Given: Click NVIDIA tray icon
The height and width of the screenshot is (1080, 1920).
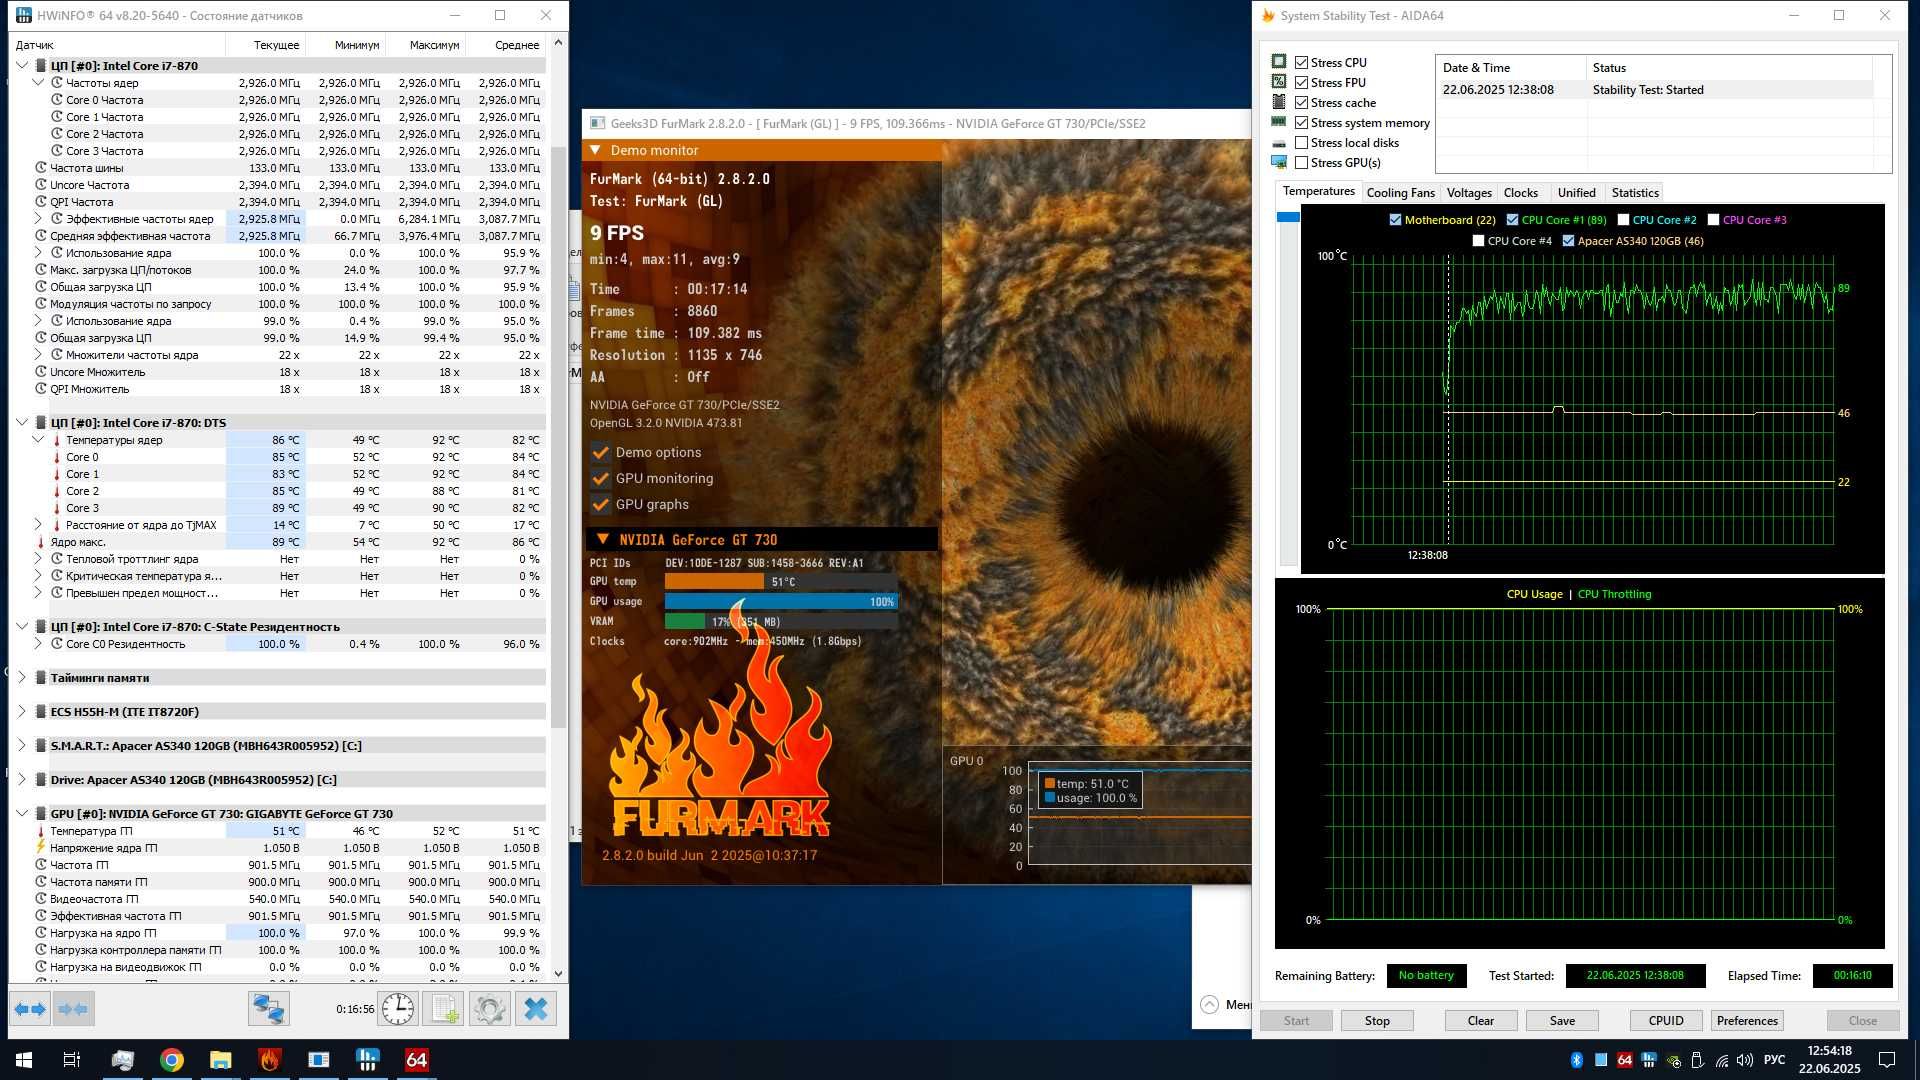Looking at the screenshot, I should [x=1673, y=1060].
